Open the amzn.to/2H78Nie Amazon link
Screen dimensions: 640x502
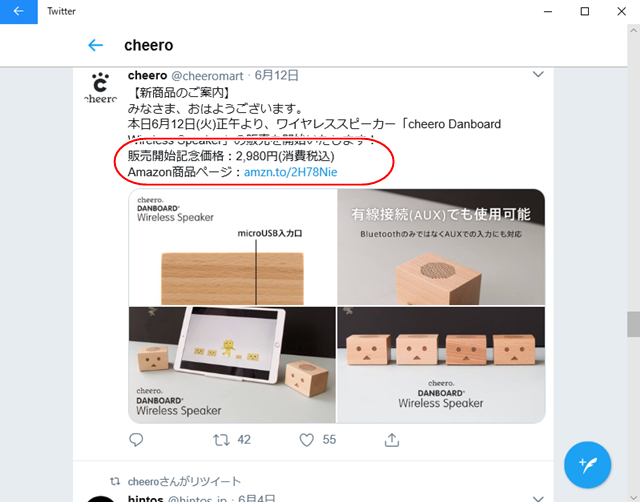[x=291, y=172]
